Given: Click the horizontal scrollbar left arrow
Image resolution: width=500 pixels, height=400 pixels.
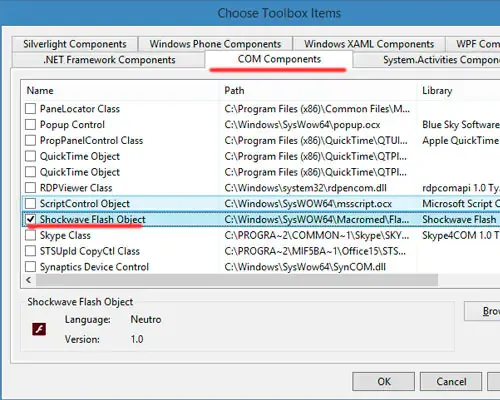Looking at the screenshot, I should coord(29,280).
